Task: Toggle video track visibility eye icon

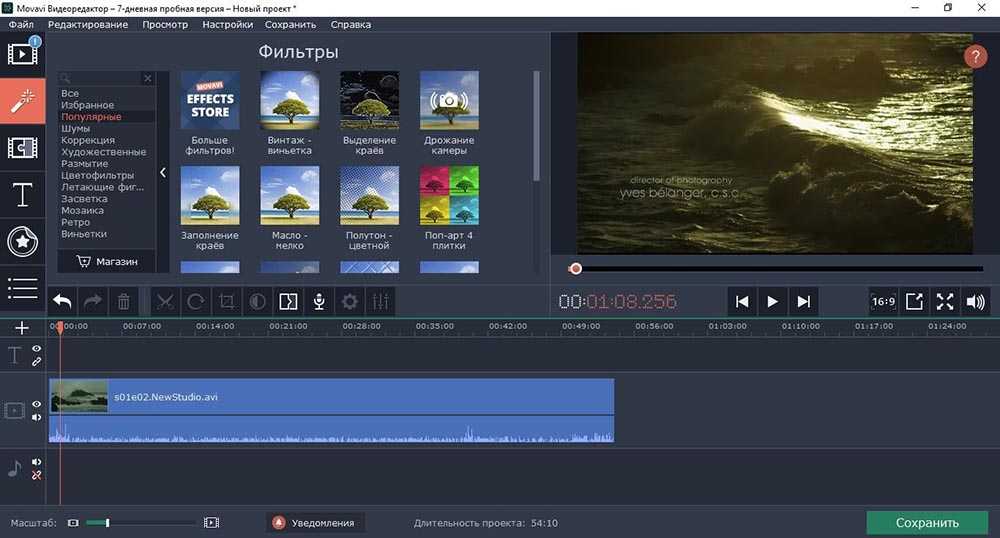Action: [37, 404]
